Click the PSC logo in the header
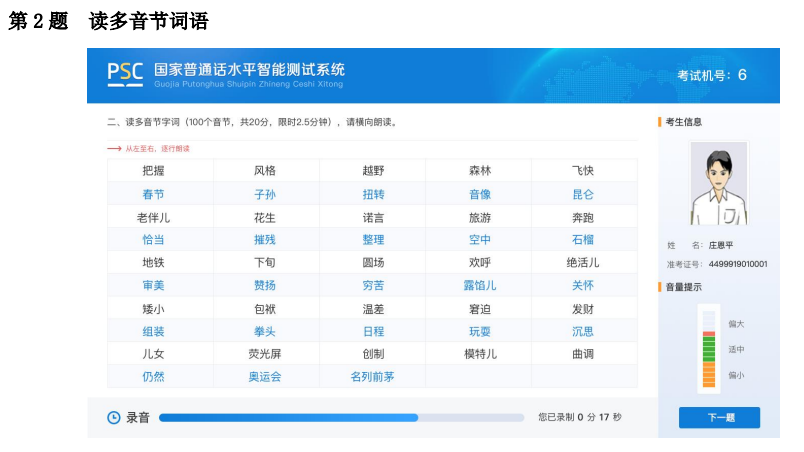Viewport: 804px width, 452px height. click(x=125, y=74)
